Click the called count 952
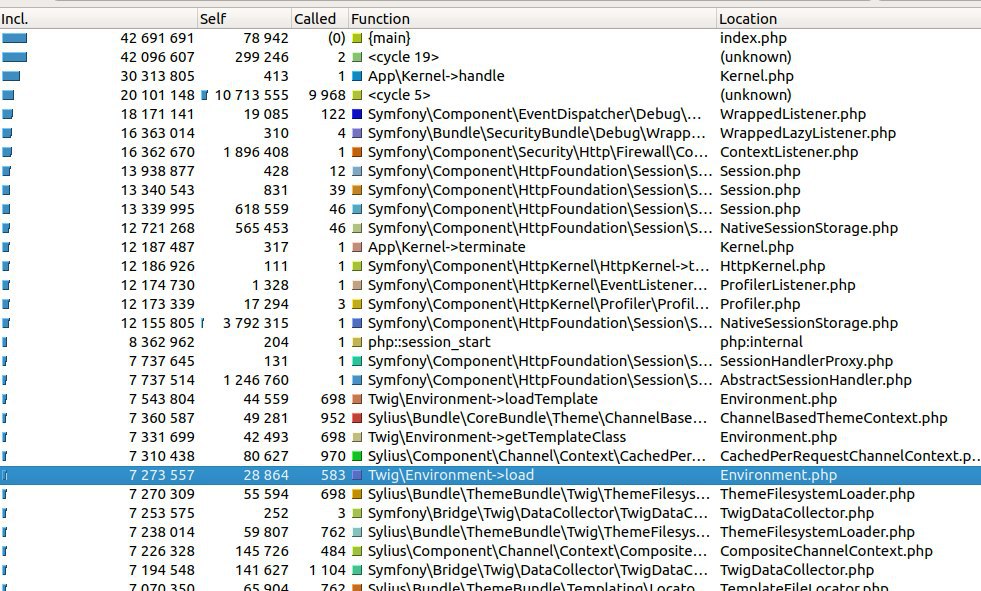Screen dimensions: 981x591 tap(333, 418)
